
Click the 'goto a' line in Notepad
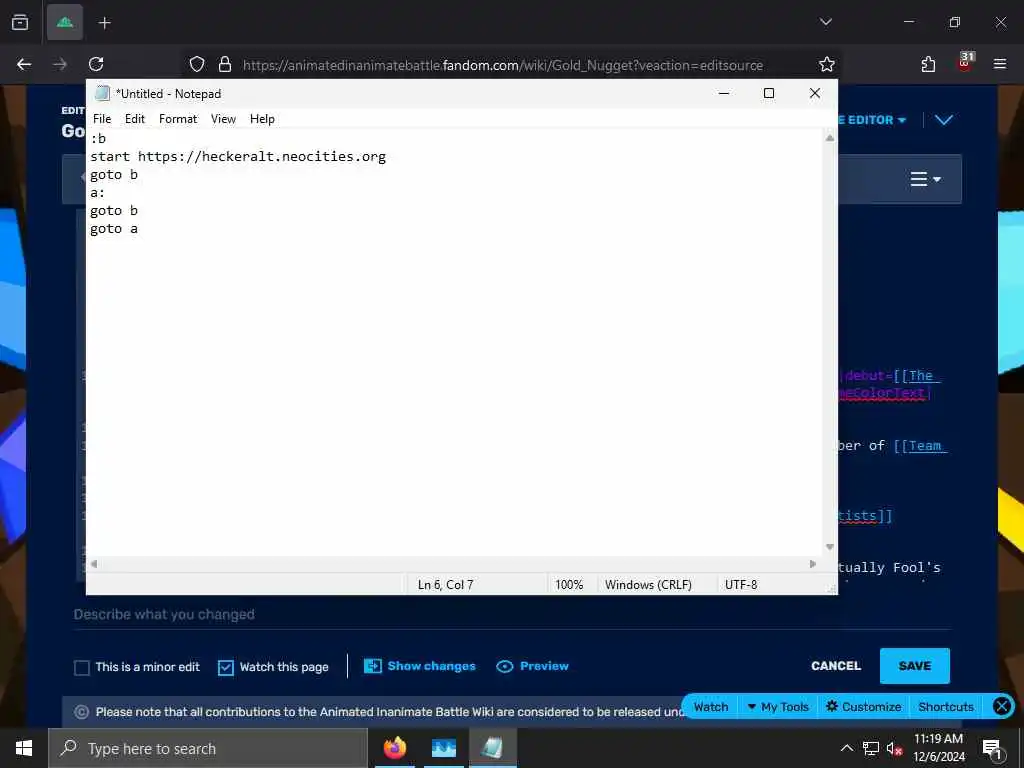coord(114,229)
